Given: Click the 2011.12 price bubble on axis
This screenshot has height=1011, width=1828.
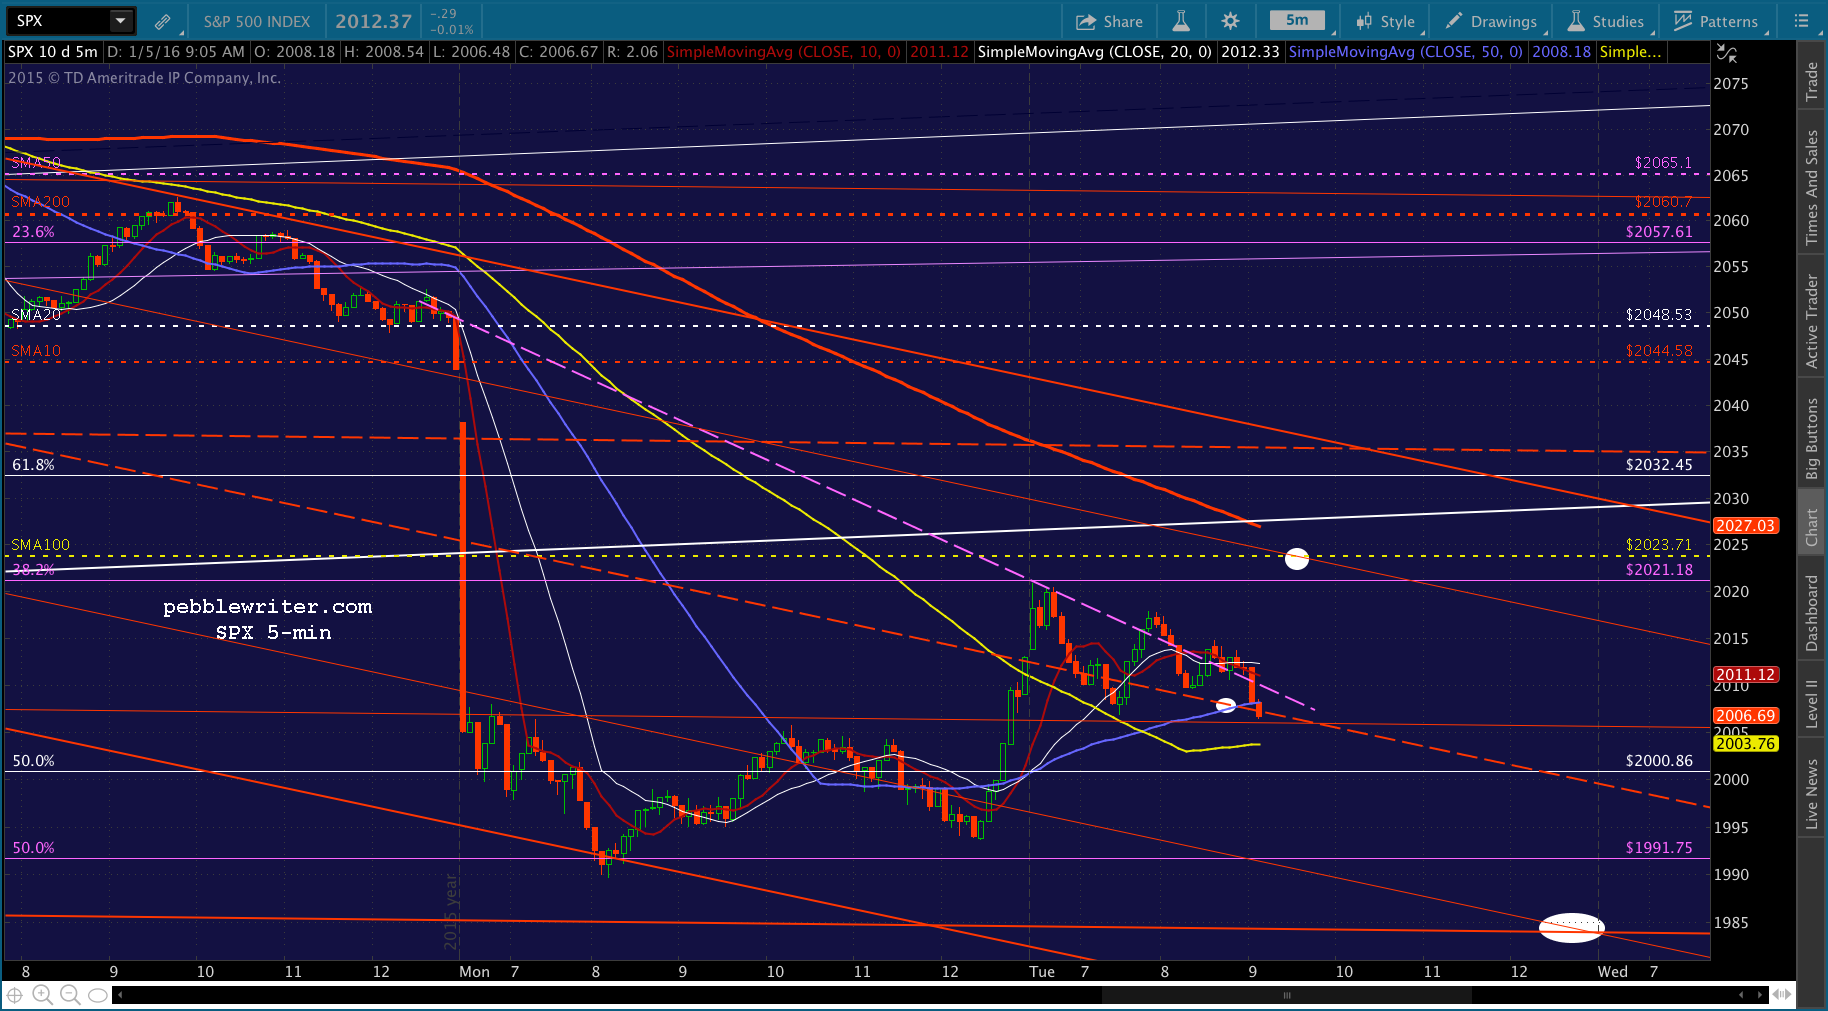Looking at the screenshot, I should click(1746, 675).
